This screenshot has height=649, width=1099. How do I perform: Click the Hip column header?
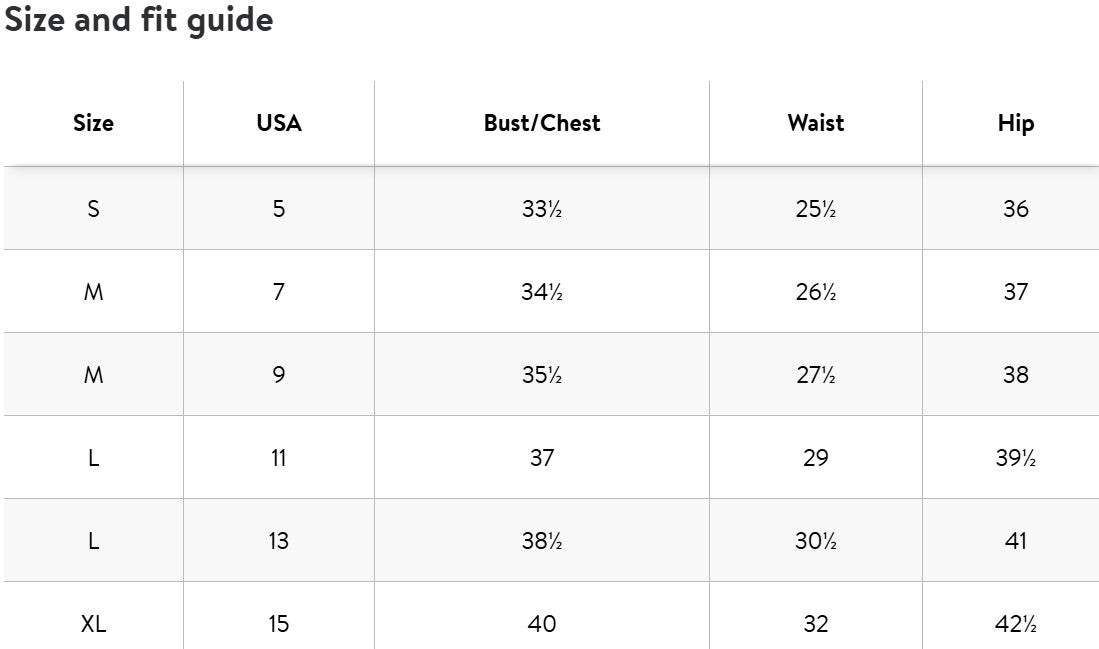(x=1015, y=123)
